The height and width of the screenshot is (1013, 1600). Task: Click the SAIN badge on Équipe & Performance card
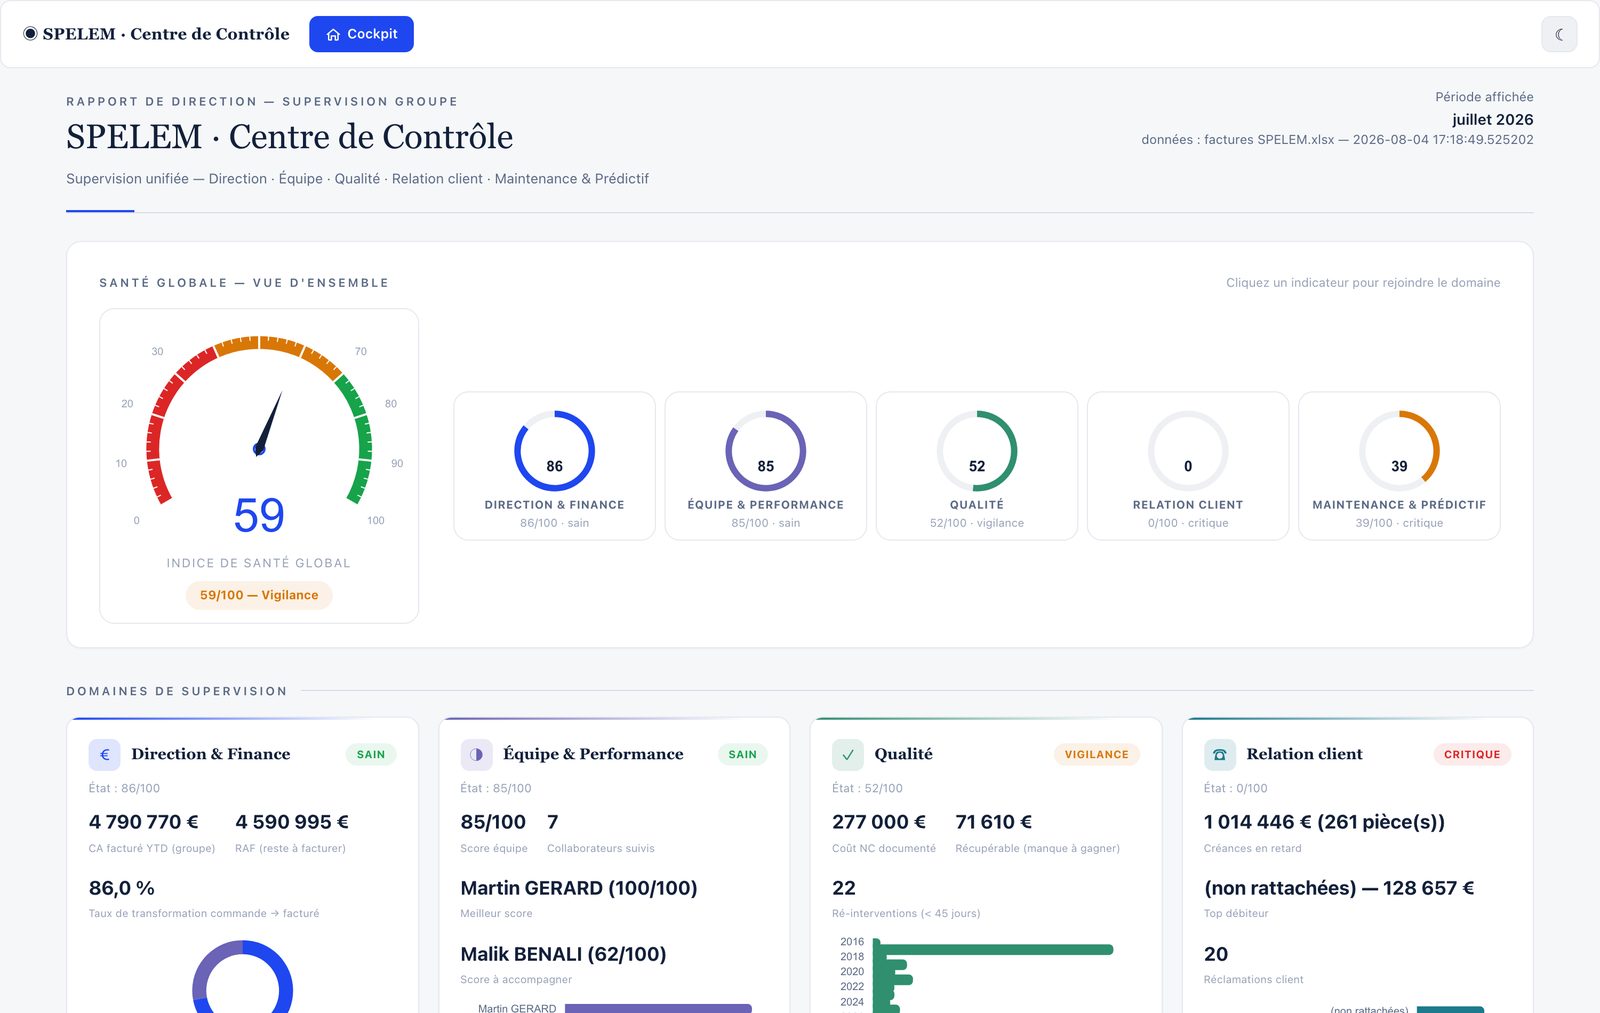pyautogui.click(x=742, y=754)
